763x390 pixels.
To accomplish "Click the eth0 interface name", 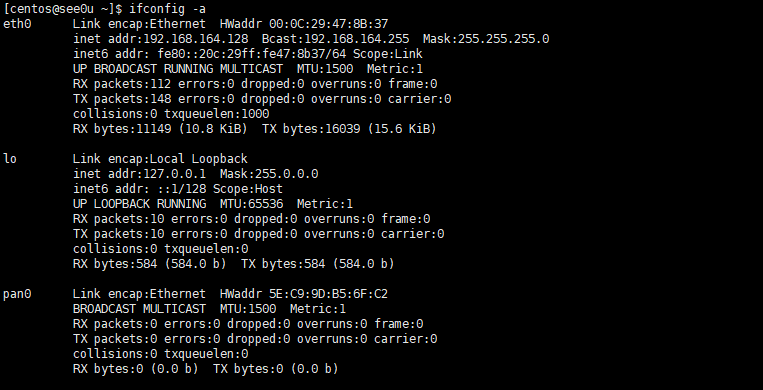I will (17, 24).
